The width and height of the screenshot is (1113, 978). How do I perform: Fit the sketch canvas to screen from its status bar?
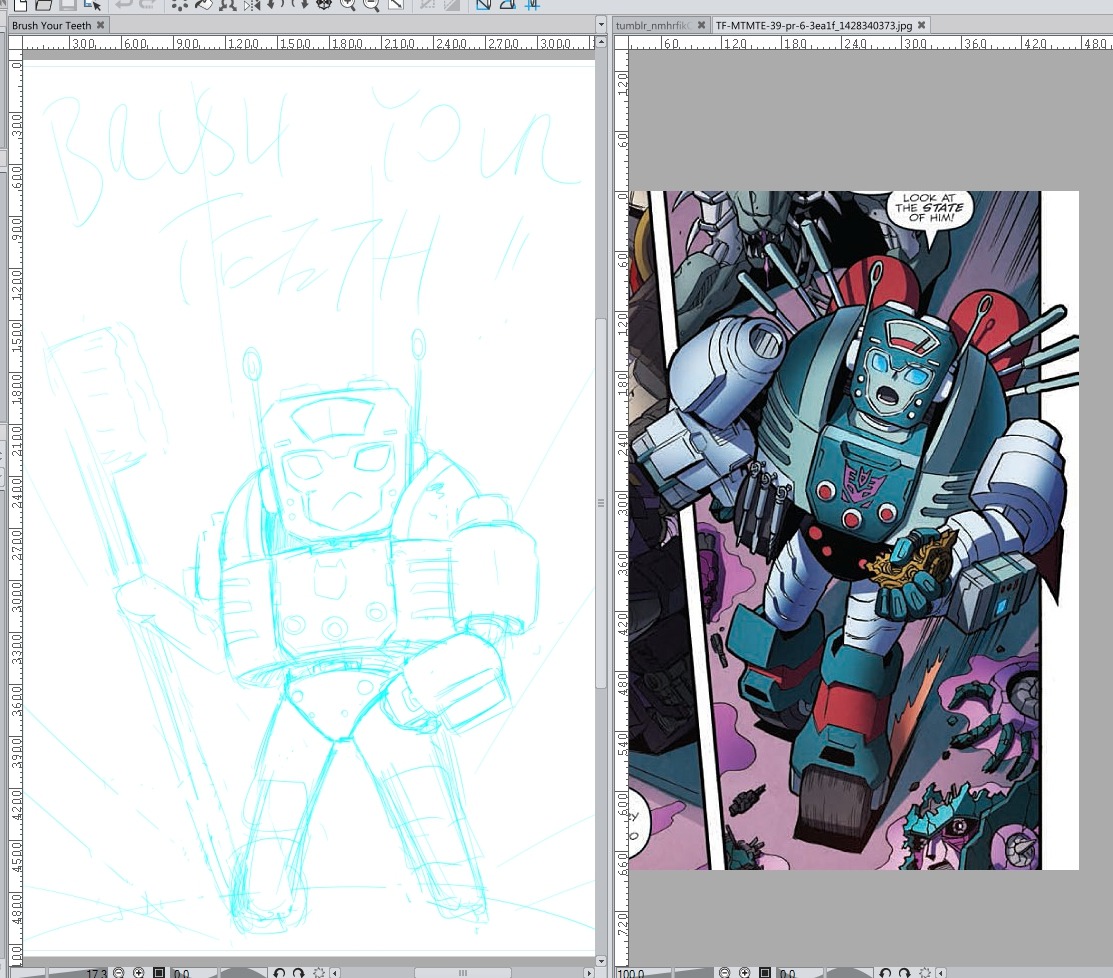(x=159, y=972)
